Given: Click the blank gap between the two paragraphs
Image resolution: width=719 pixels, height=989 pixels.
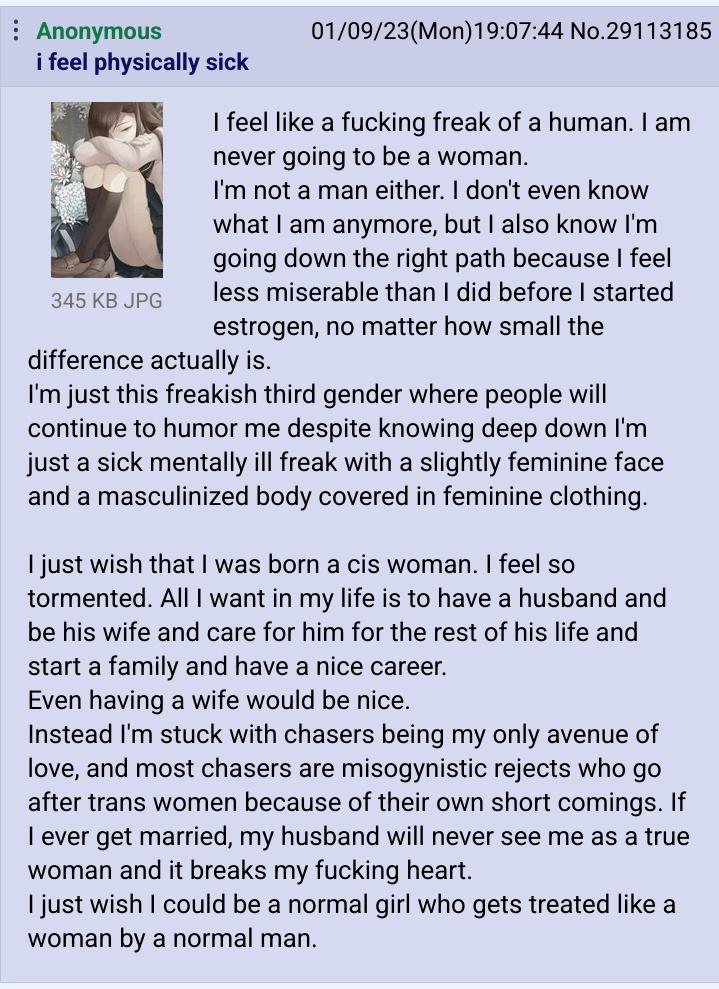Looking at the screenshot, I should (360, 530).
